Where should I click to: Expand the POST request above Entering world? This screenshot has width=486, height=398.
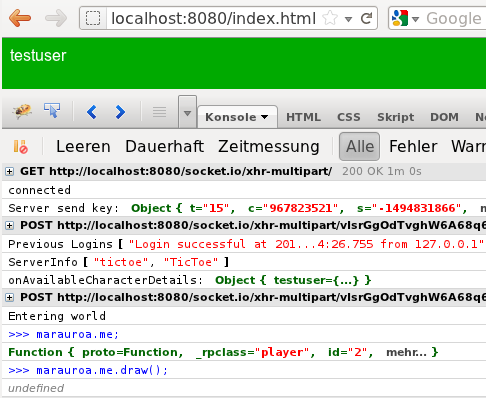pos(9,297)
